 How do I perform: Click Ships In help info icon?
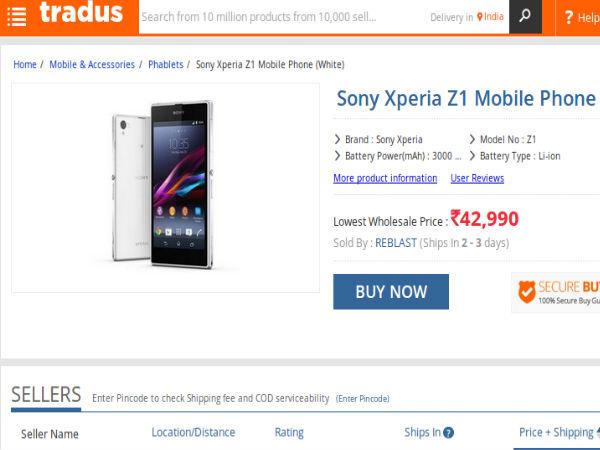(x=448, y=433)
